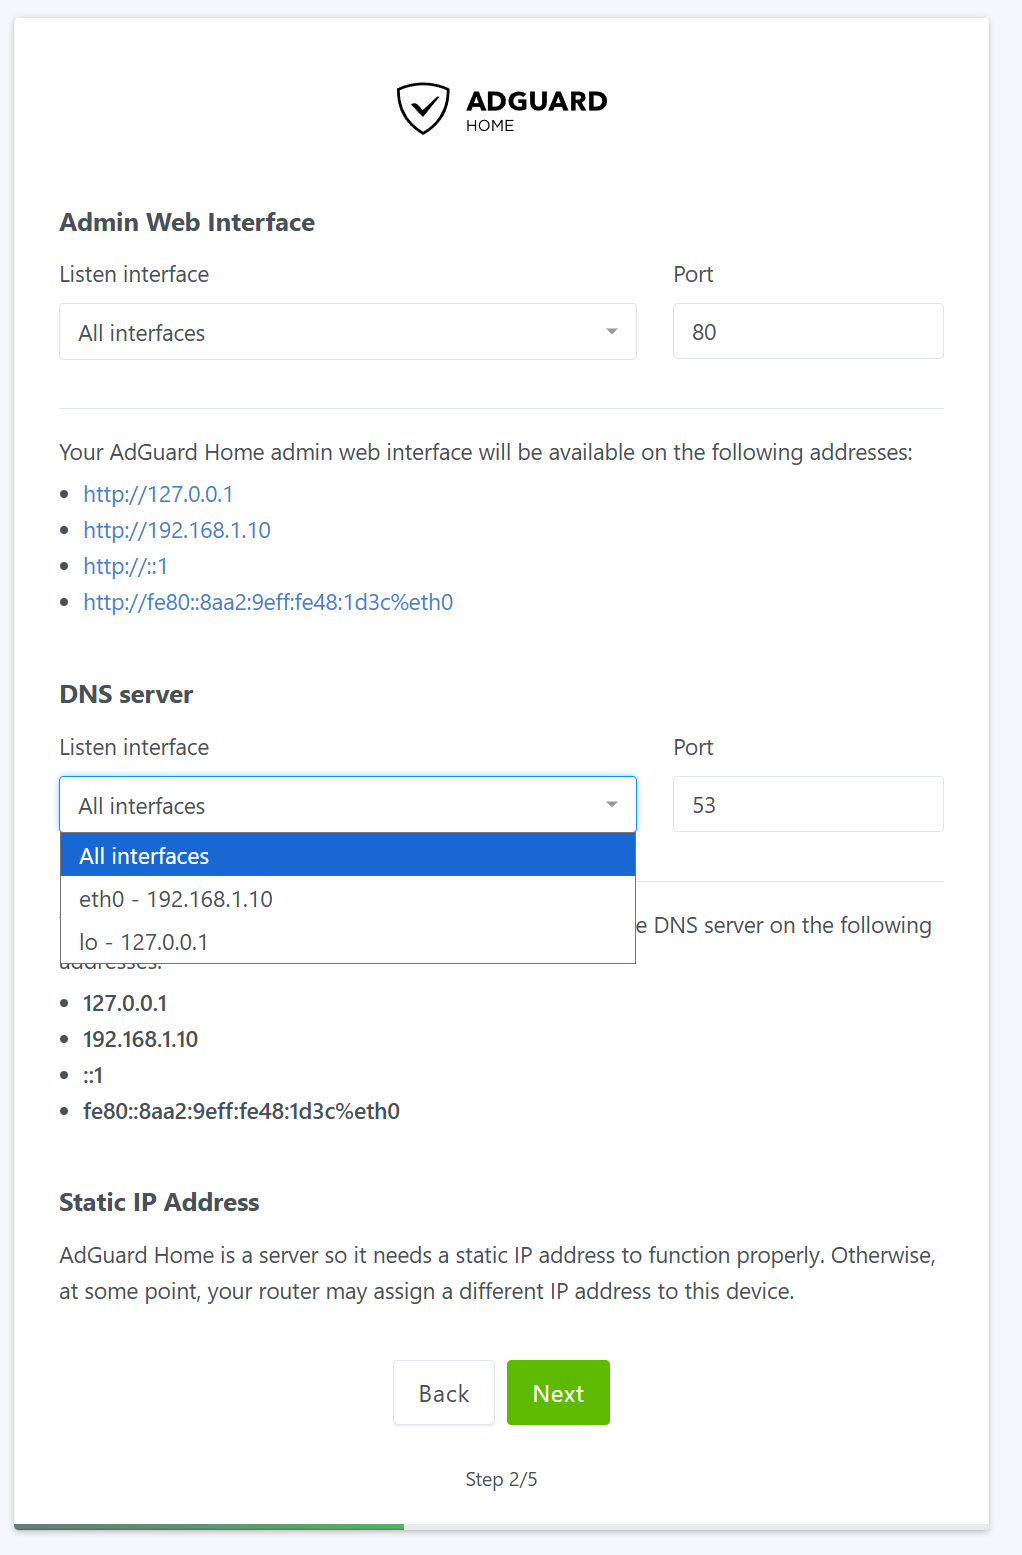Click the AdGuard Home shield logo
The width and height of the screenshot is (1022, 1555).
coord(423,108)
